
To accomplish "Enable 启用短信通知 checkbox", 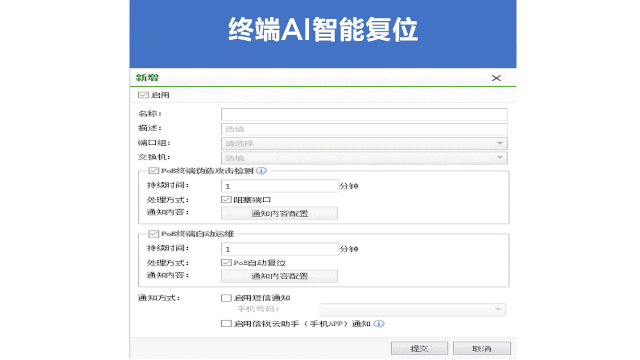I will (226, 298).
